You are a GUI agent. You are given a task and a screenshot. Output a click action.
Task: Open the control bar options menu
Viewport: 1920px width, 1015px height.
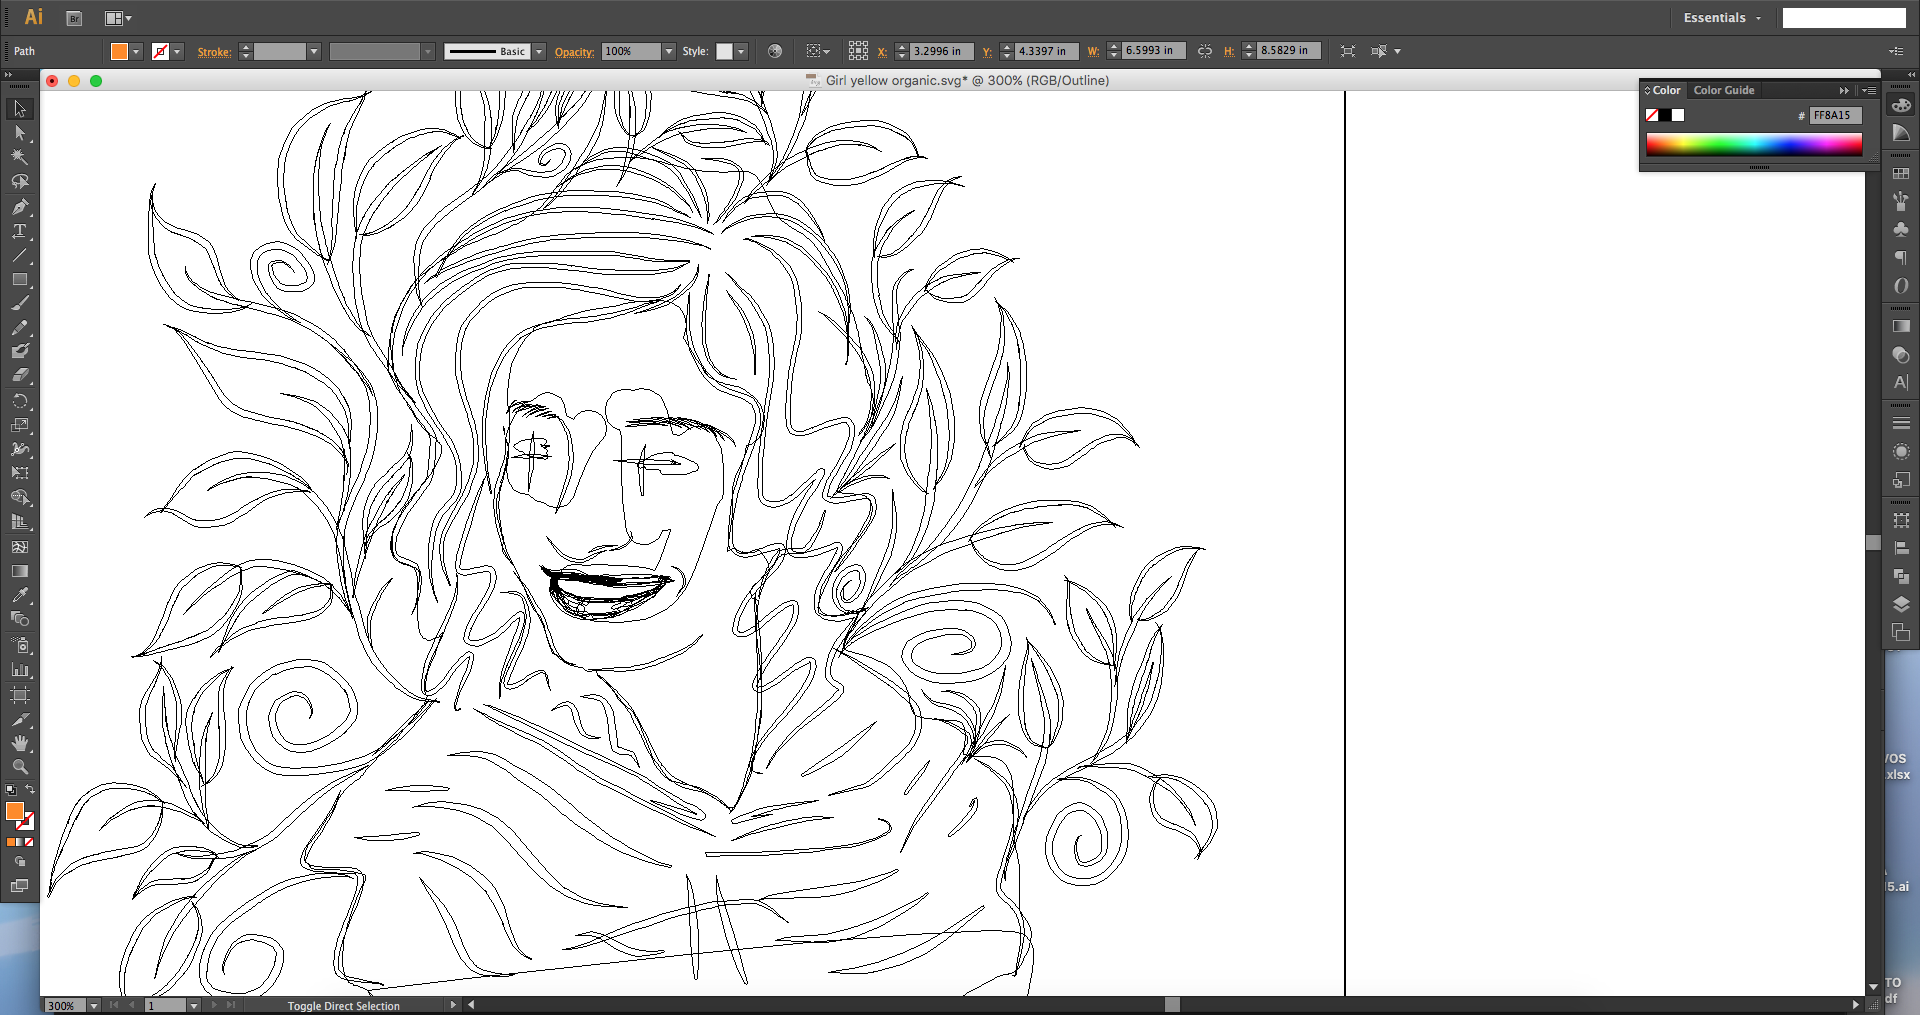1896,51
